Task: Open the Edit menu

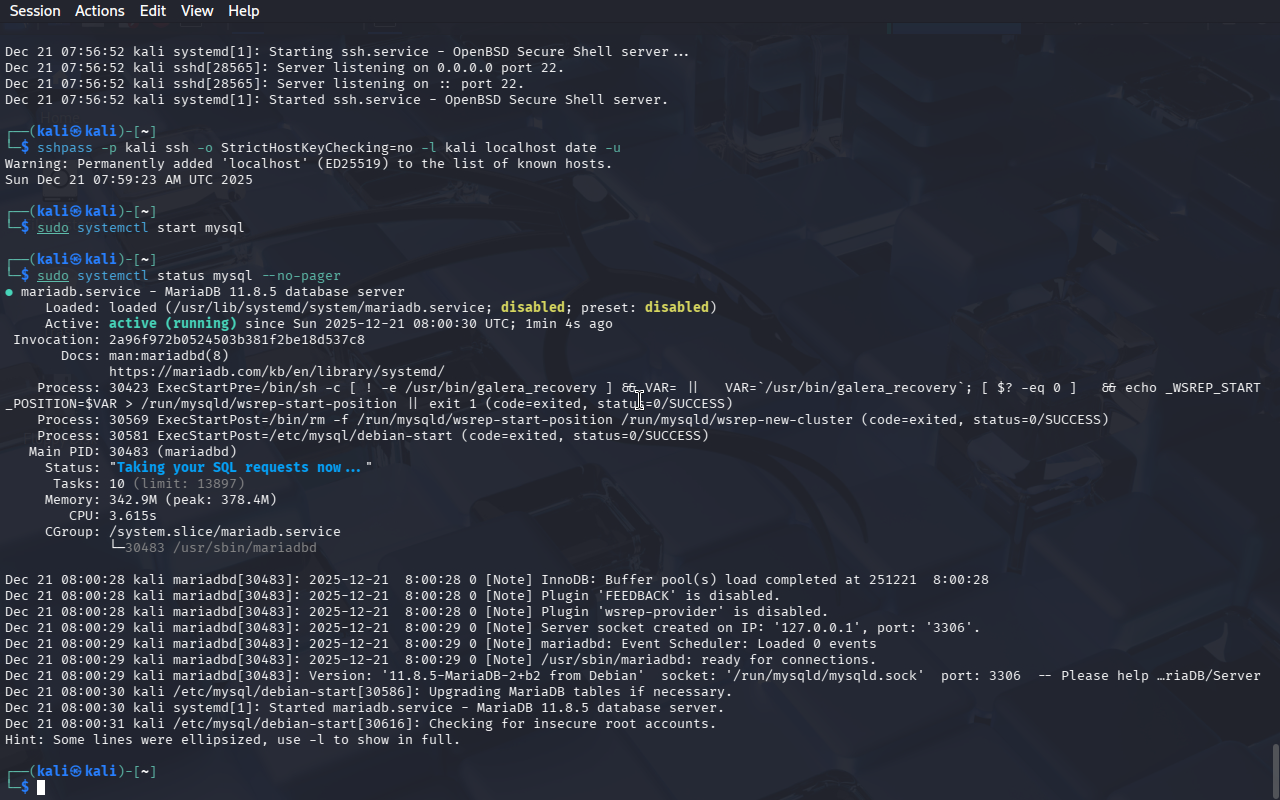Action: coord(153,11)
